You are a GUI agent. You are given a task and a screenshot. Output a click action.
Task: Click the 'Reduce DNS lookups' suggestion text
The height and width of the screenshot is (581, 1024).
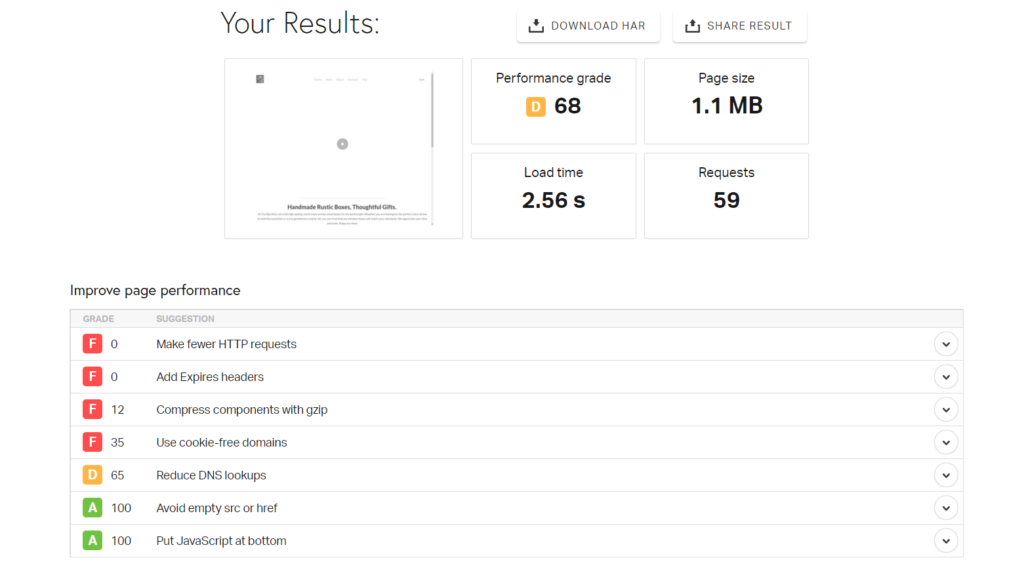(x=211, y=475)
